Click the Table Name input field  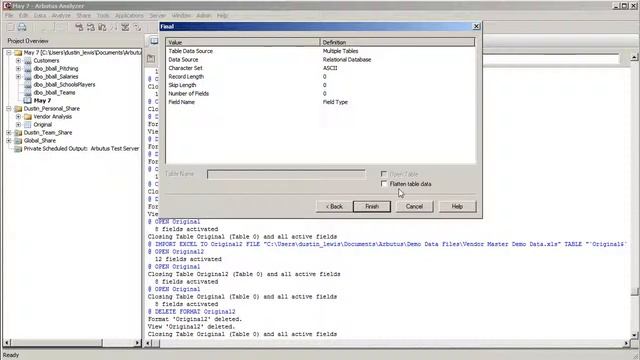pos(286,175)
